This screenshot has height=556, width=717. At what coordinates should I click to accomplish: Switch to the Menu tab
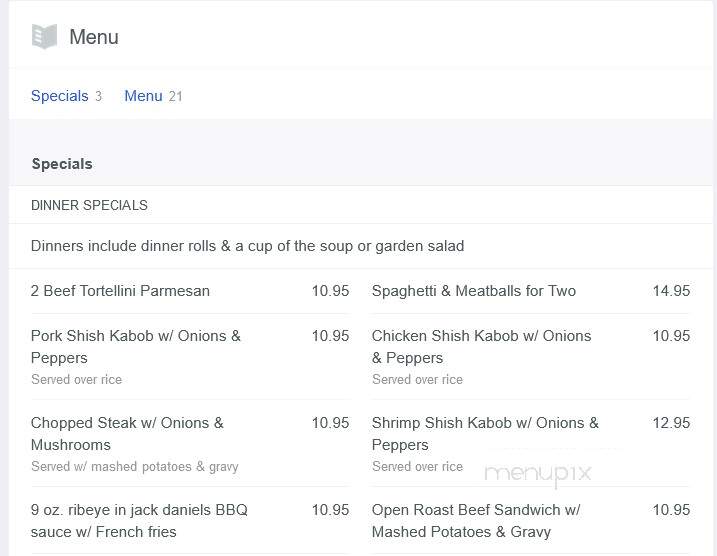click(x=143, y=96)
